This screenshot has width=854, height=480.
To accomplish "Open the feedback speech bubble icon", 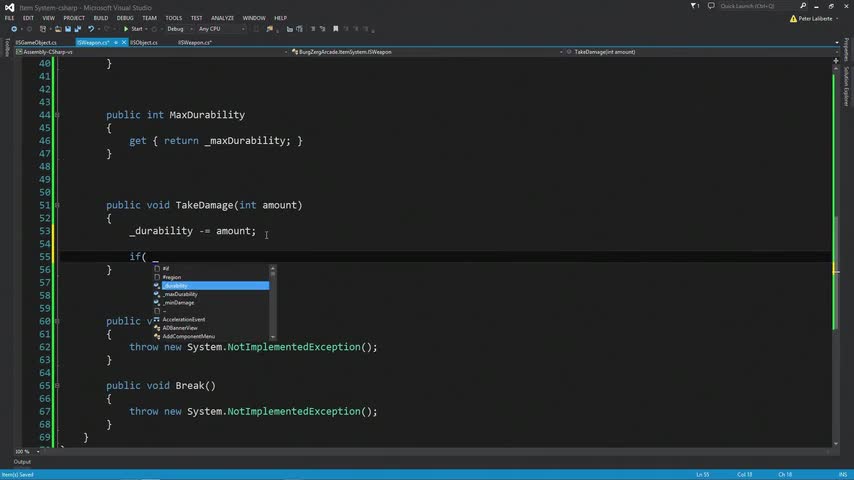I will [x=711, y=6].
